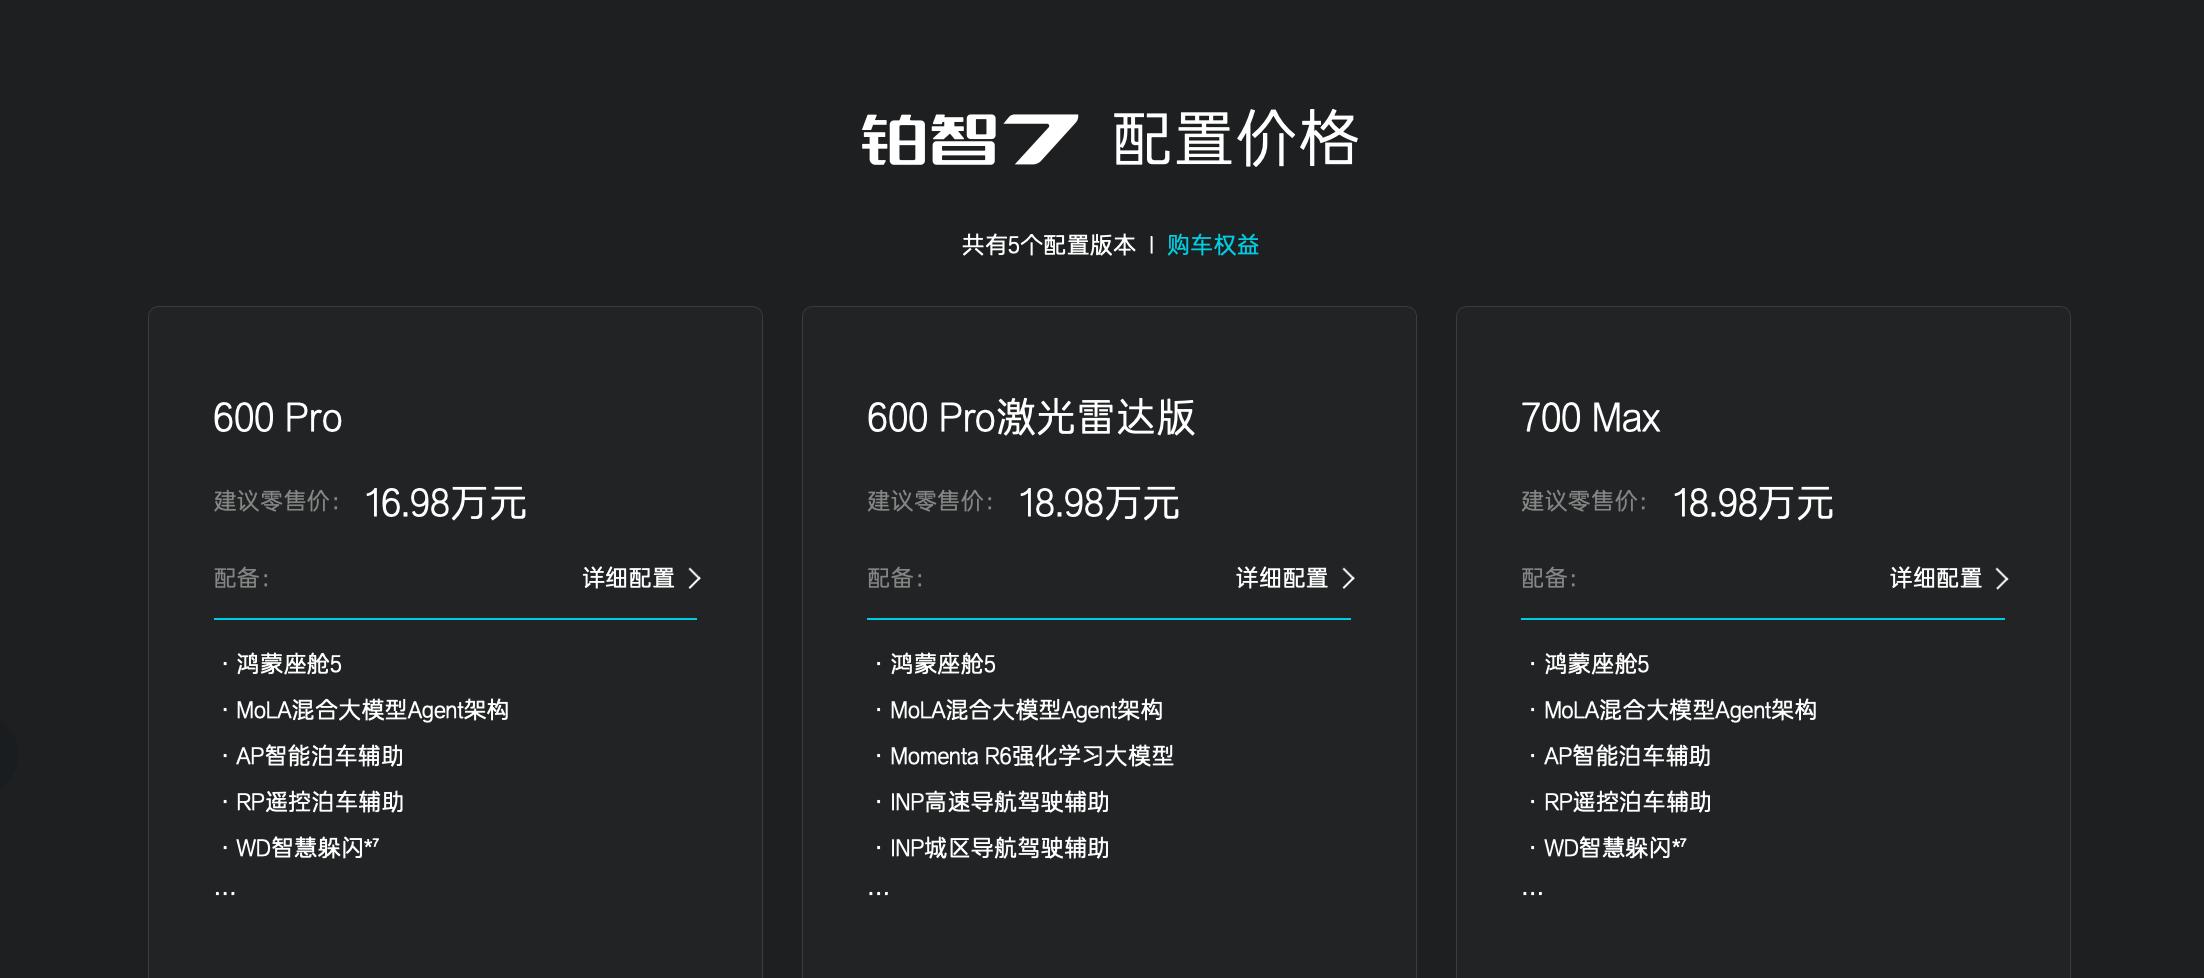The height and width of the screenshot is (978, 2204).
Task: Click MoLA混合大模型Agent架构 in the 600 Pro card
Action: click(x=372, y=710)
